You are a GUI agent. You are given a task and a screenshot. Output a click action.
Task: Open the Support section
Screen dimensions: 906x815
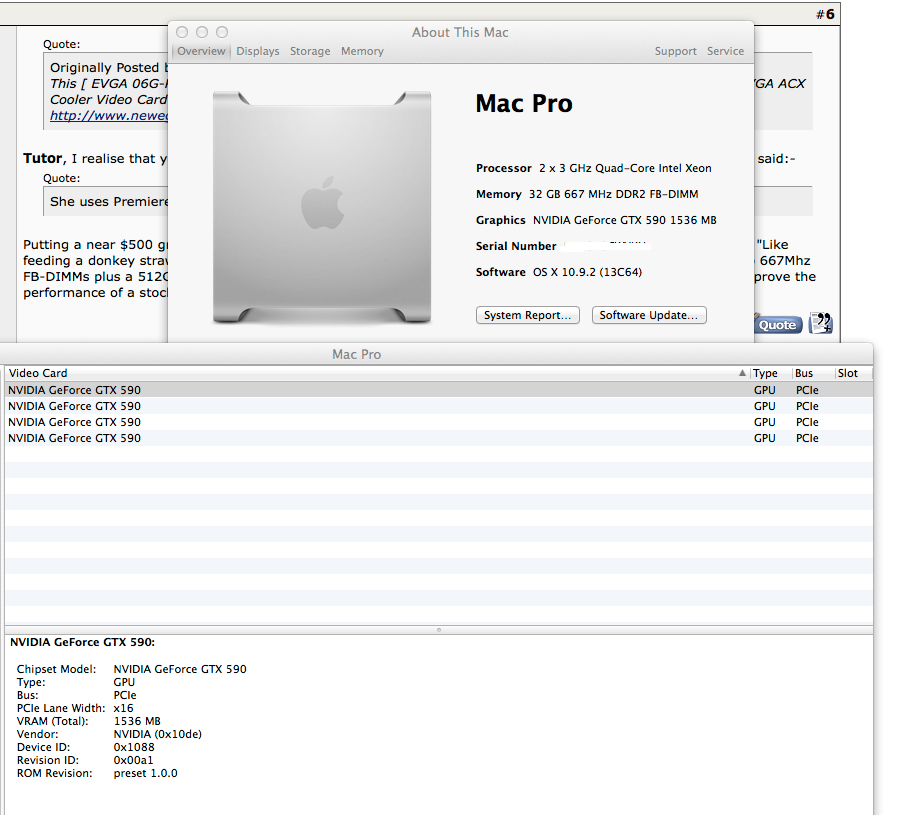(x=675, y=51)
